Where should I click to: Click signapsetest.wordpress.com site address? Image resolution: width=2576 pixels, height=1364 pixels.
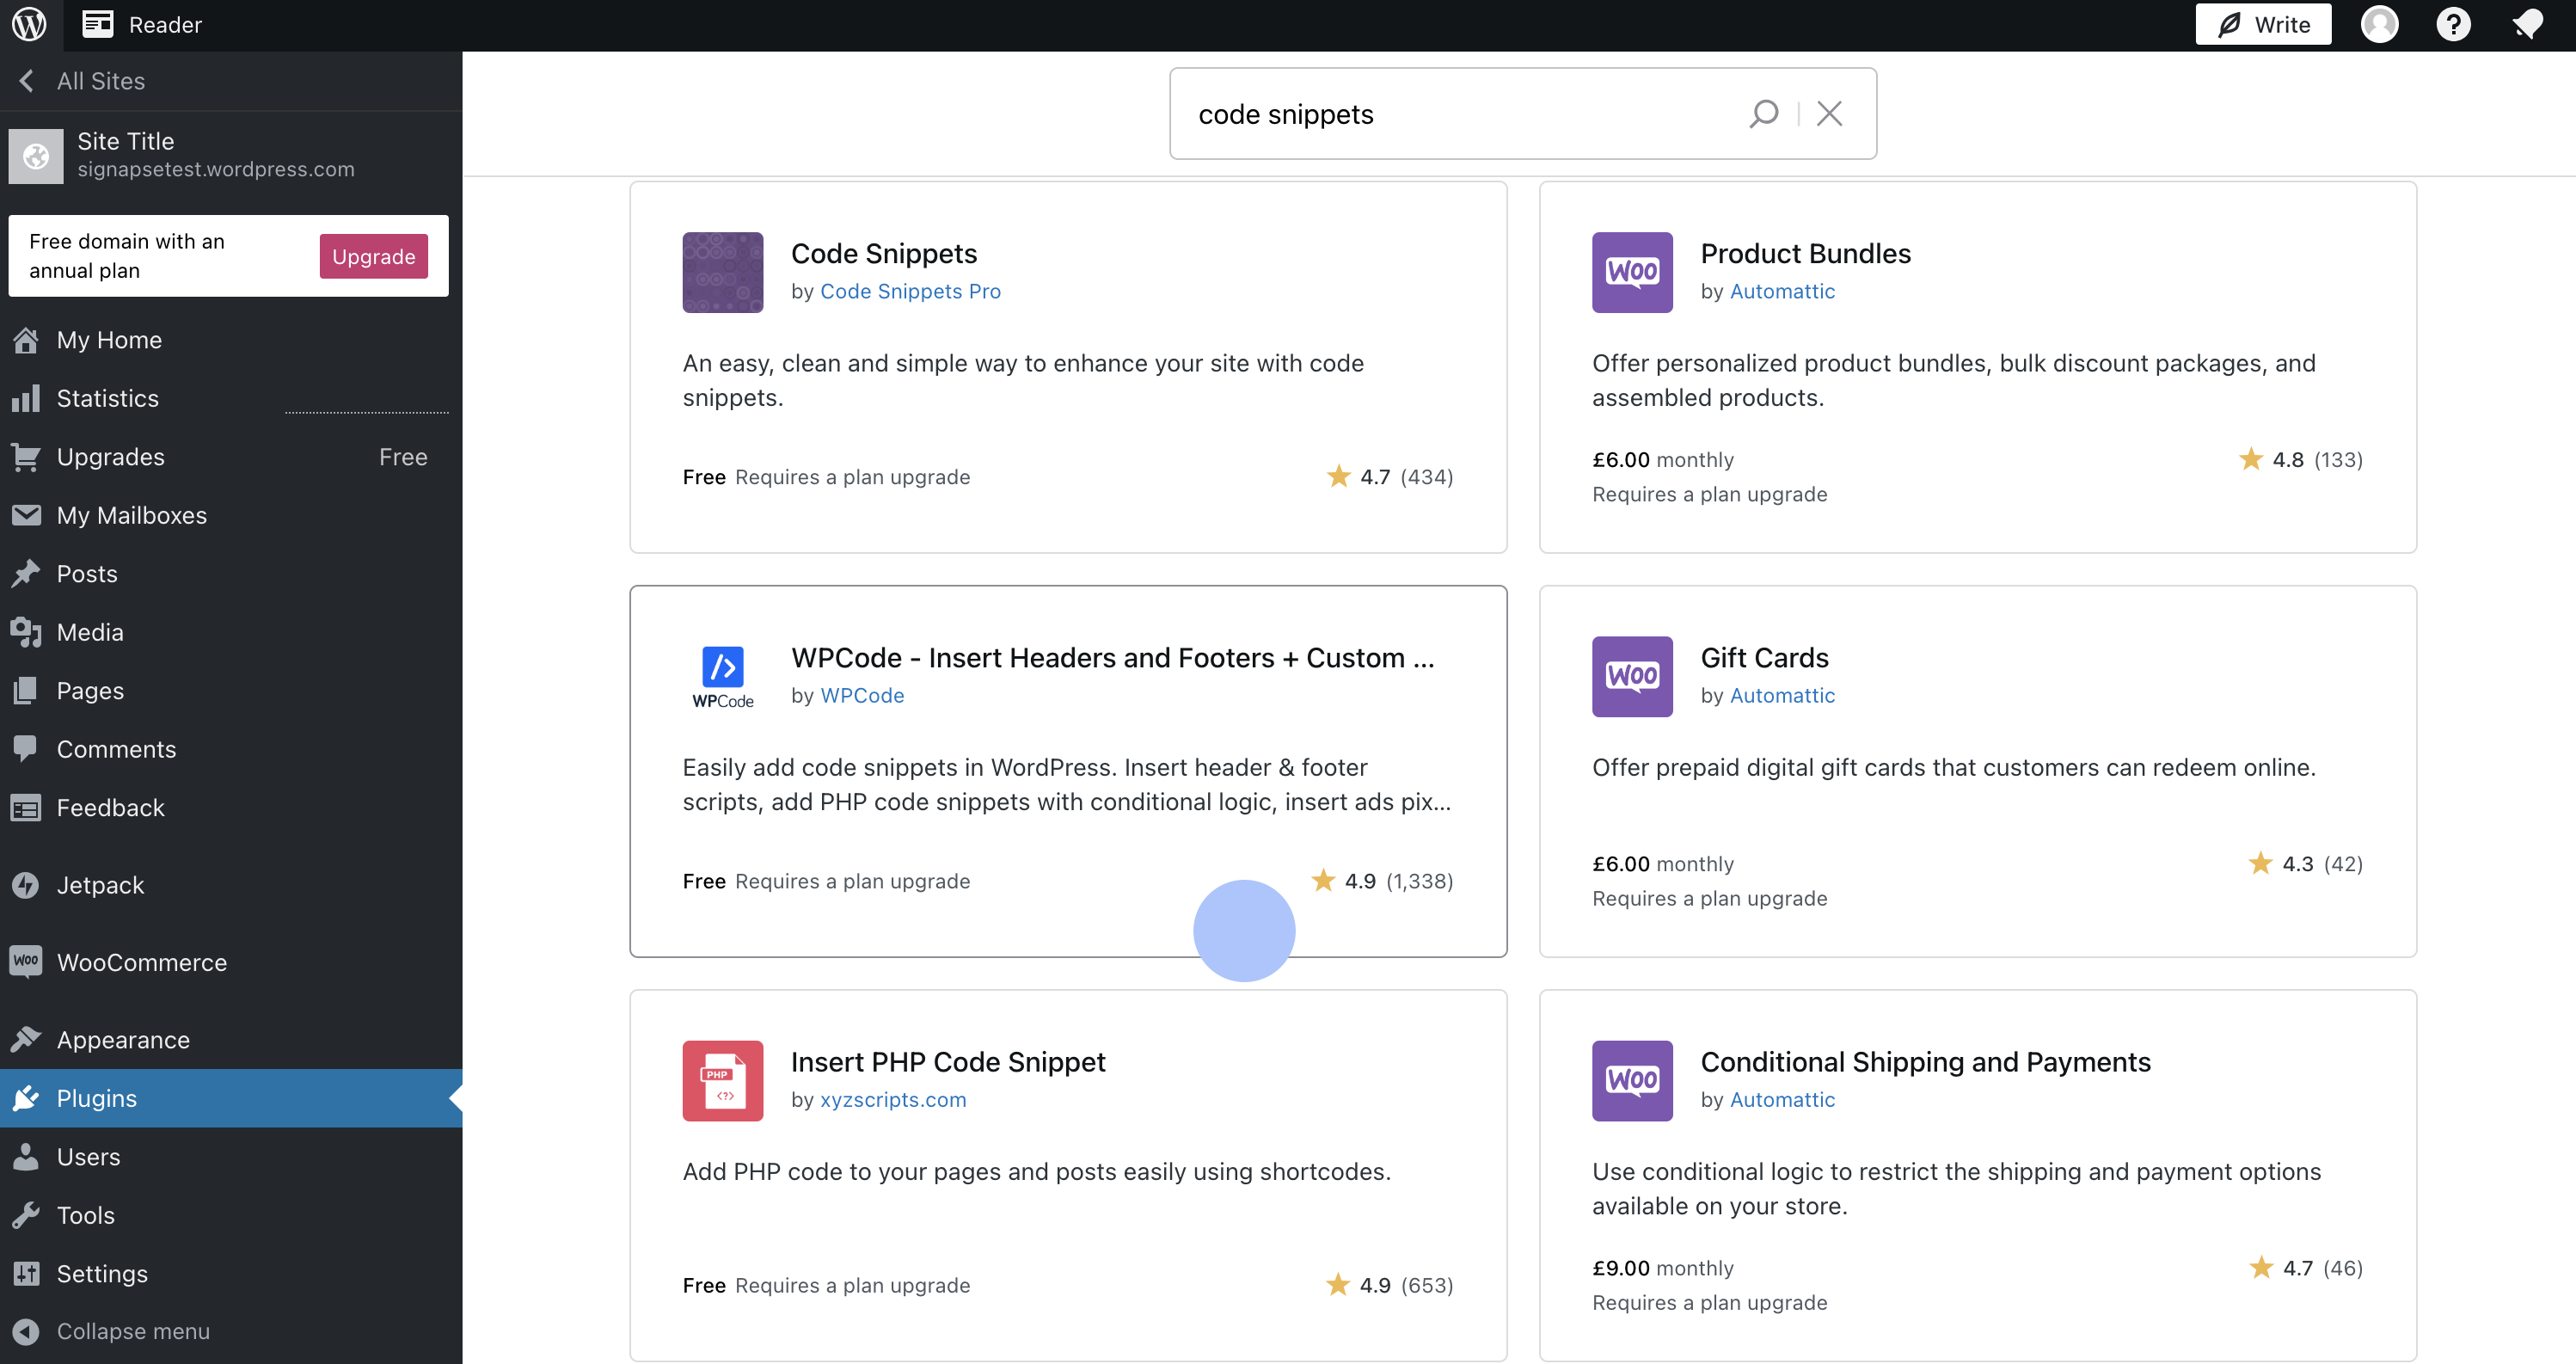(x=216, y=169)
